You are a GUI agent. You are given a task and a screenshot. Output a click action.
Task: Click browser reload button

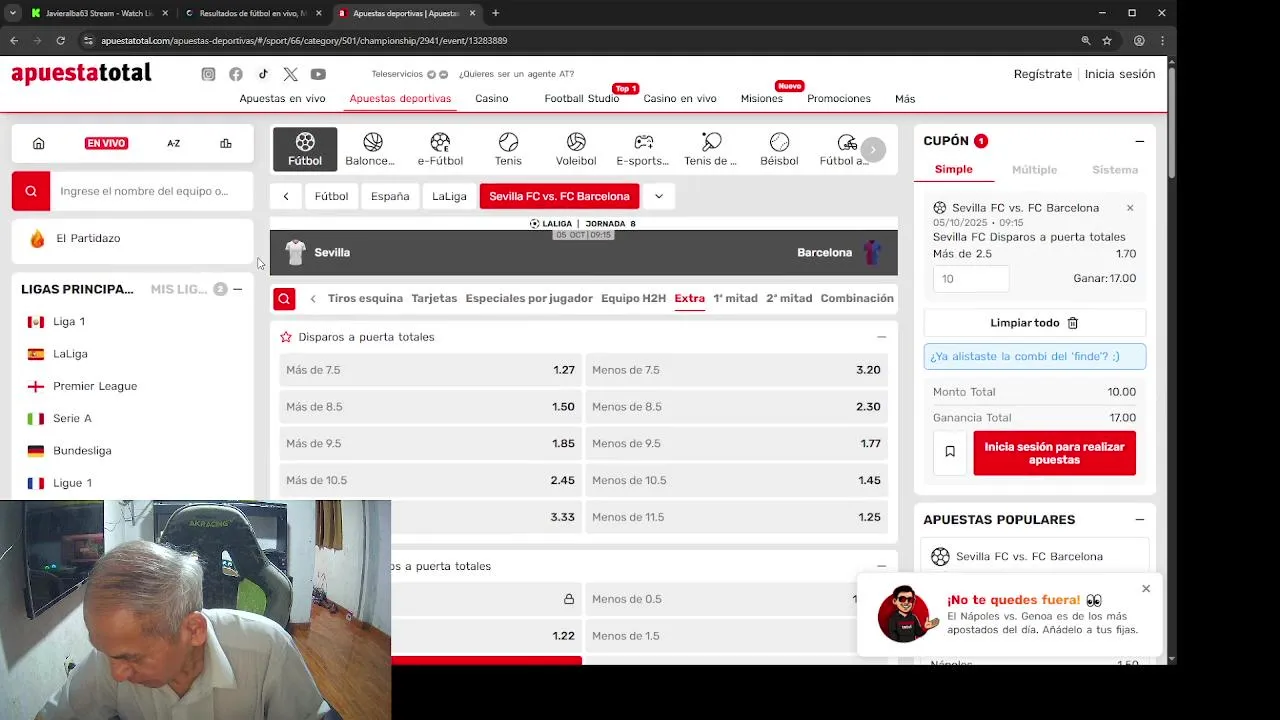point(61,41)
